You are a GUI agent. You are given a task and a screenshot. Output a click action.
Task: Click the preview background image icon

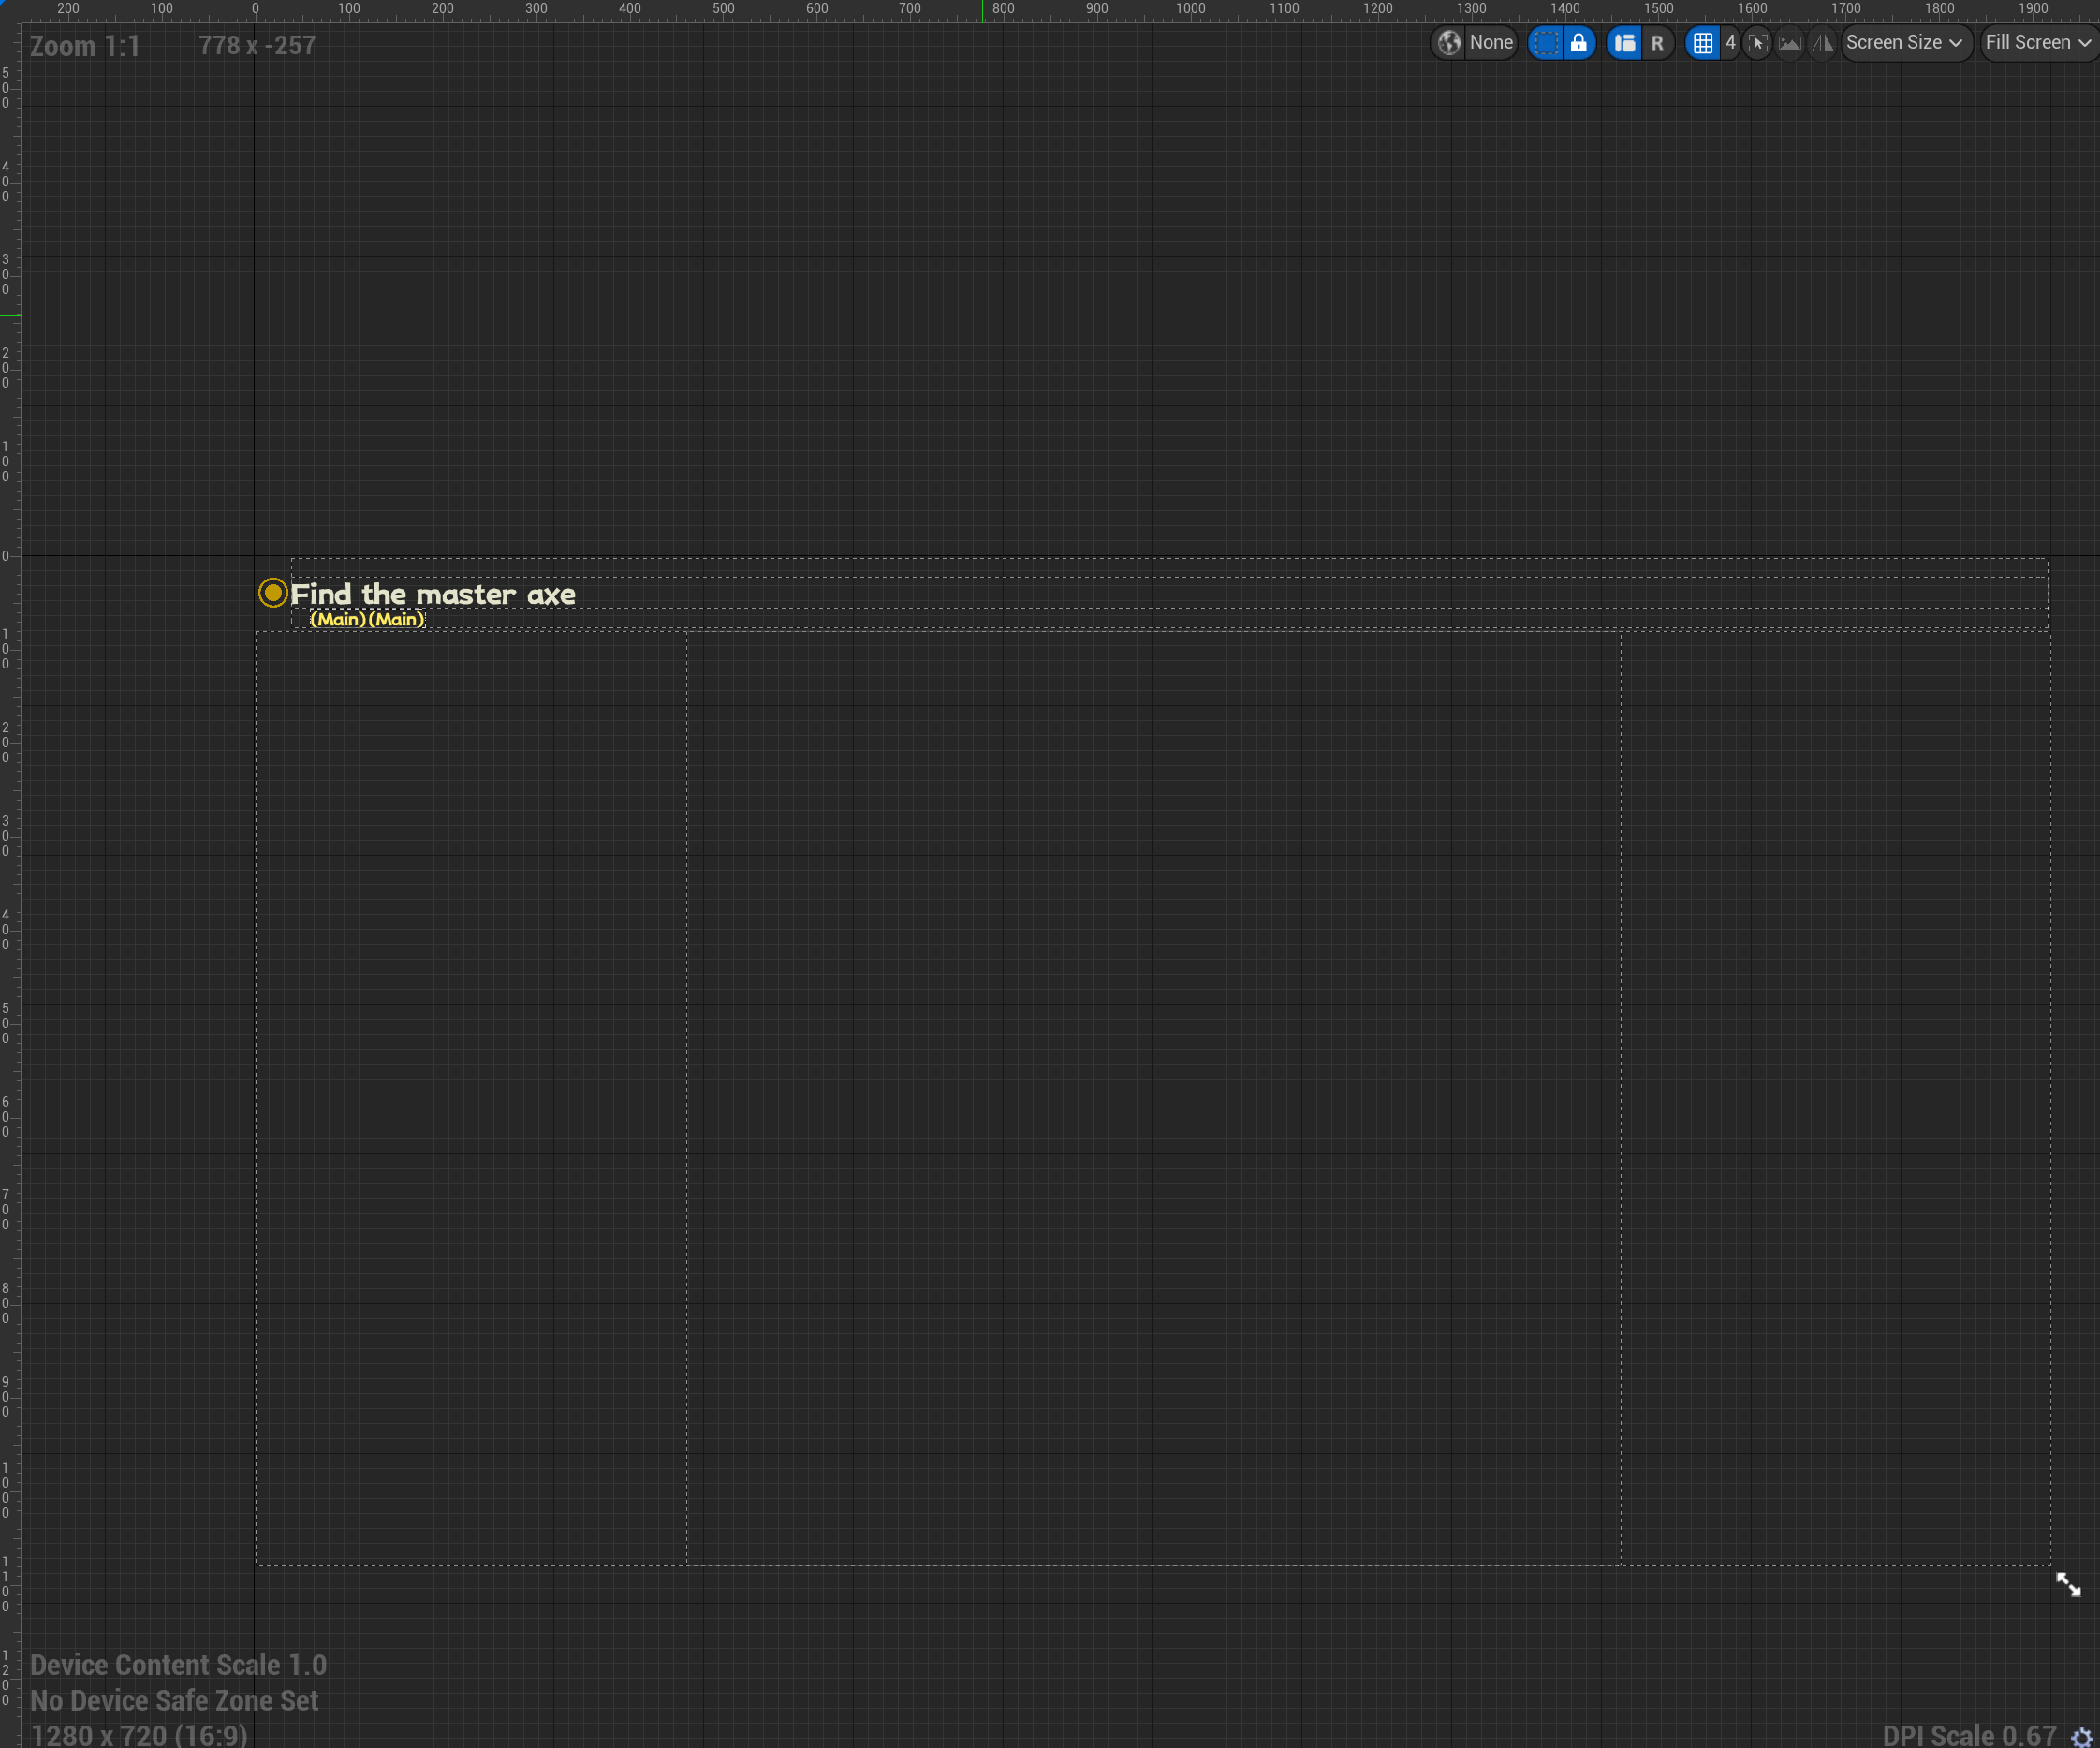coord(1790,43)
